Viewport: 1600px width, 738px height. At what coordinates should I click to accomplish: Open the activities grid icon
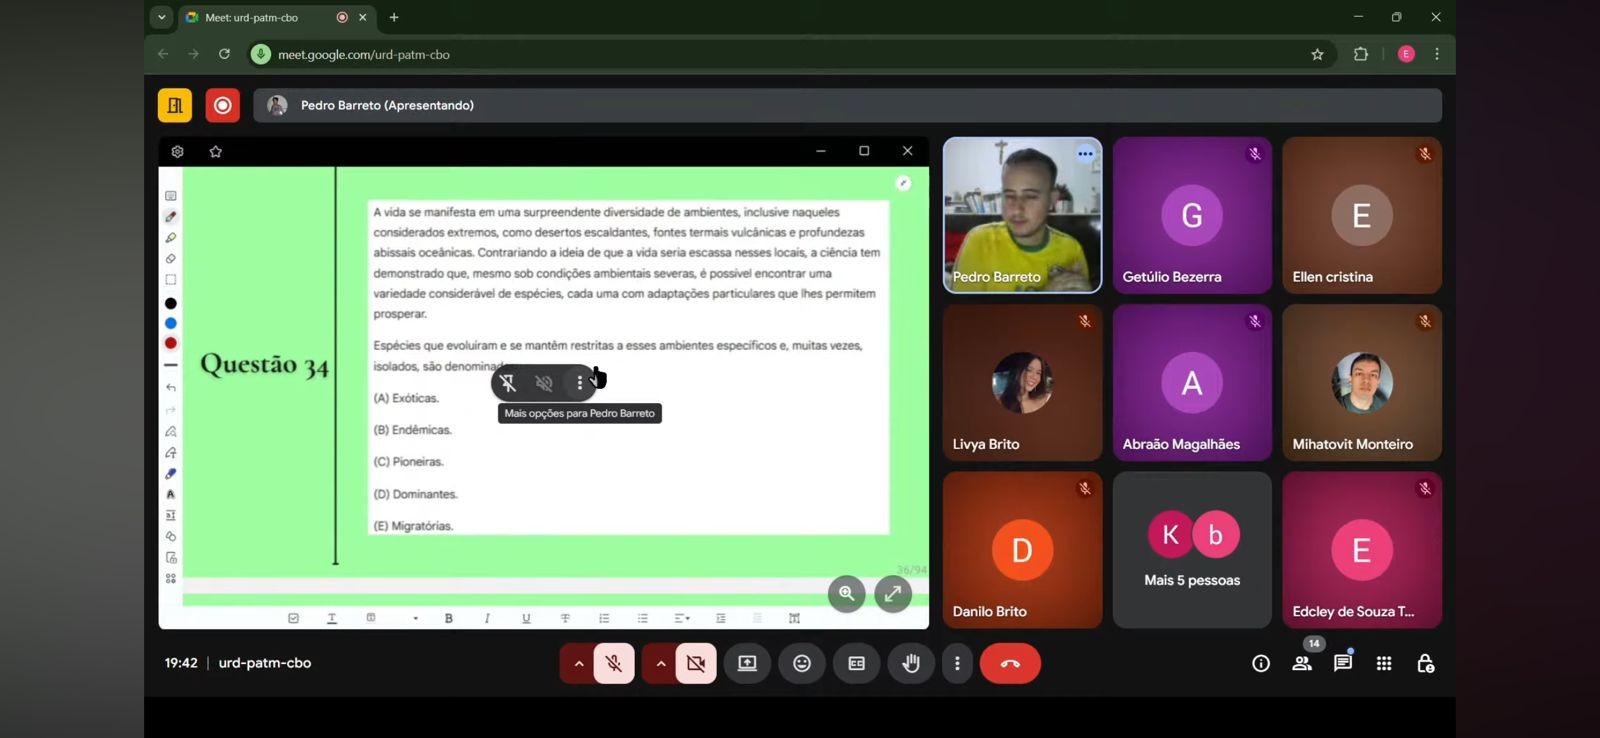coord(1384,663)
